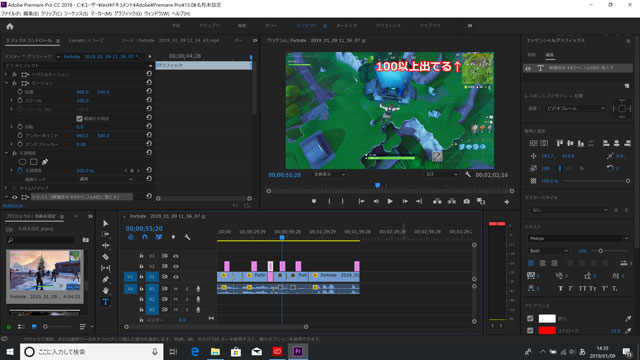
Task: Click the red stroke color swatch
Action: tap(547, 331)
